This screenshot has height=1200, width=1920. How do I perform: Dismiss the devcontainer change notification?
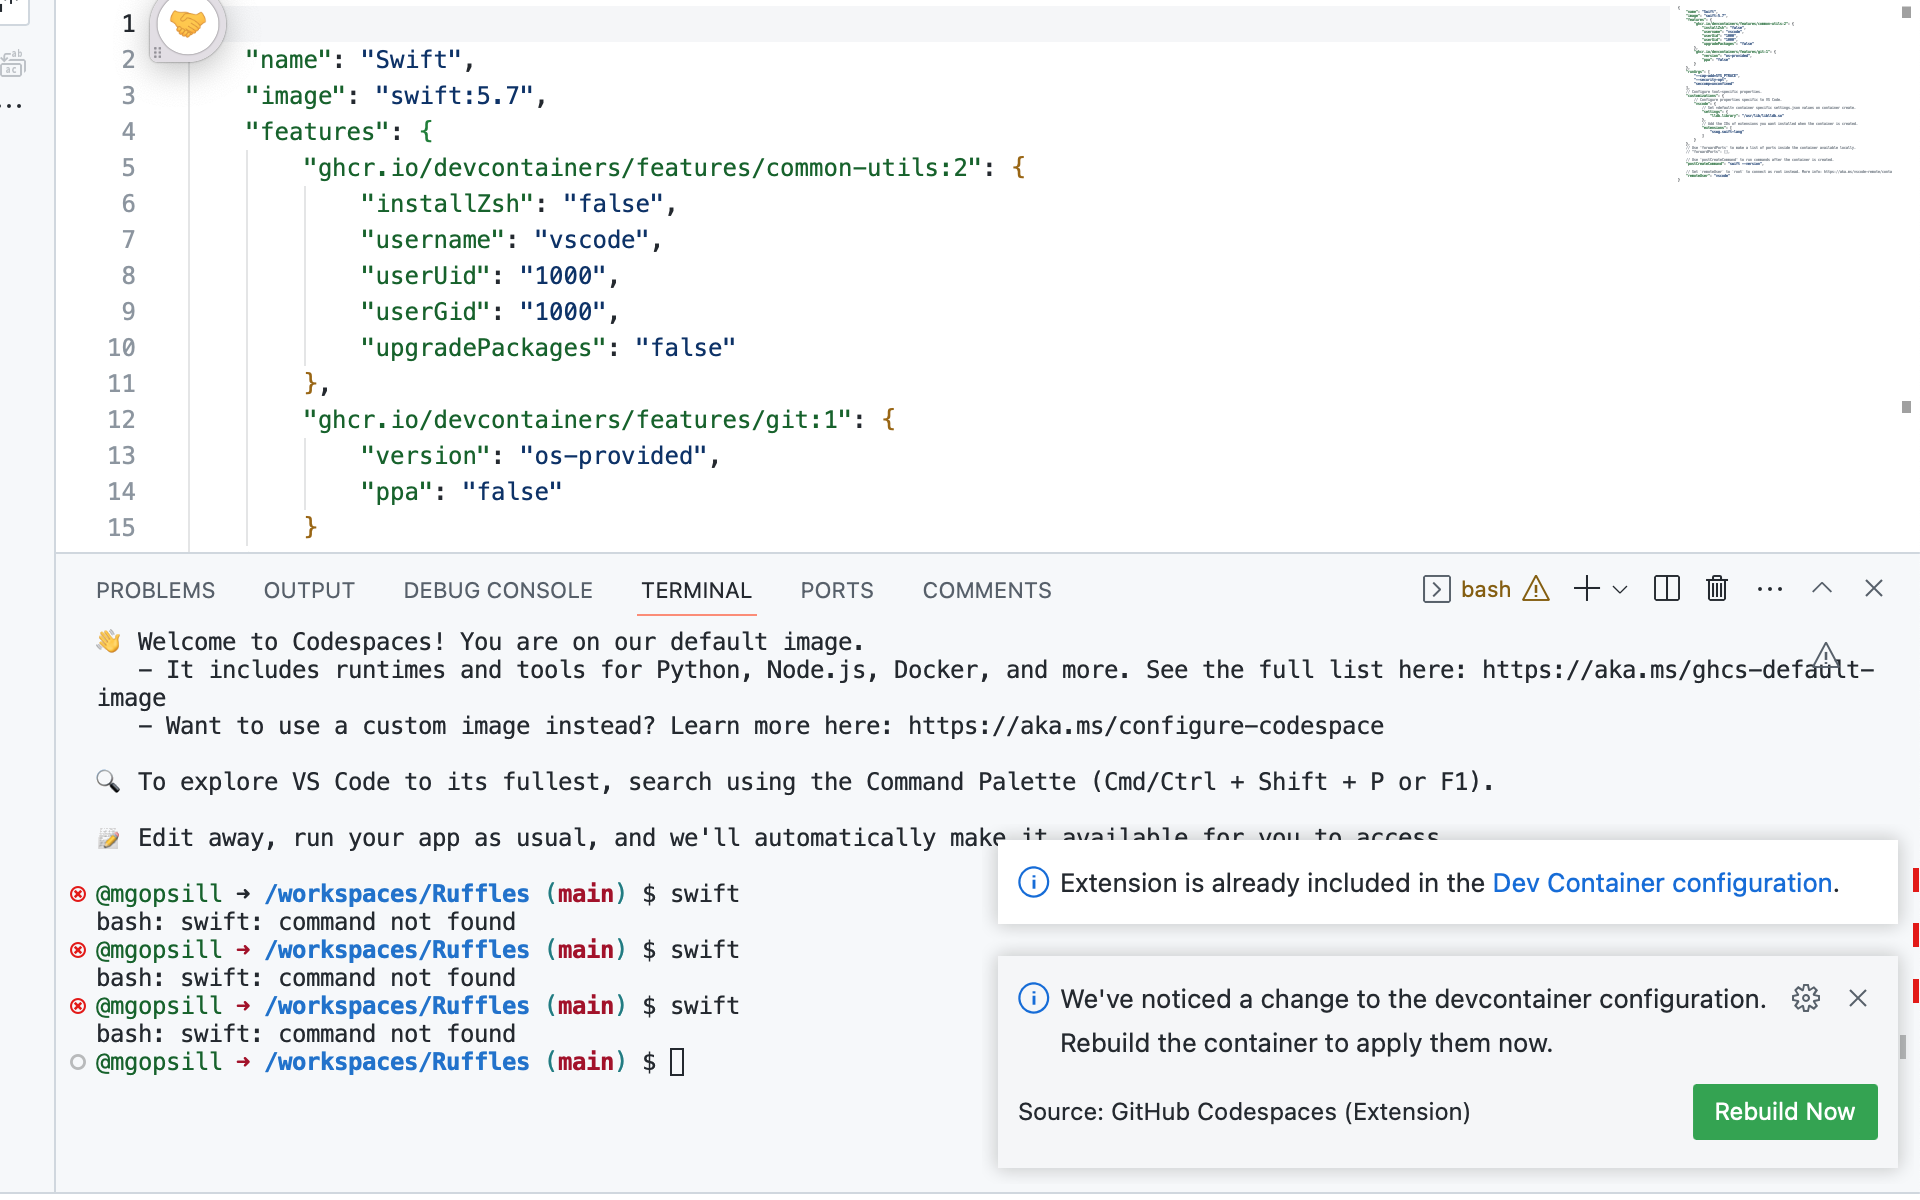point(1858,998)
